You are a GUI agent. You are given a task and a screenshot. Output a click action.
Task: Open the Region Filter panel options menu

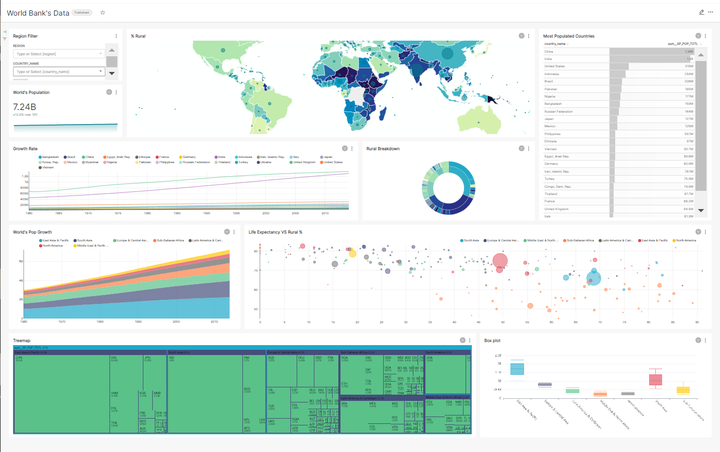pyautogui.click(x=116, y=36)
